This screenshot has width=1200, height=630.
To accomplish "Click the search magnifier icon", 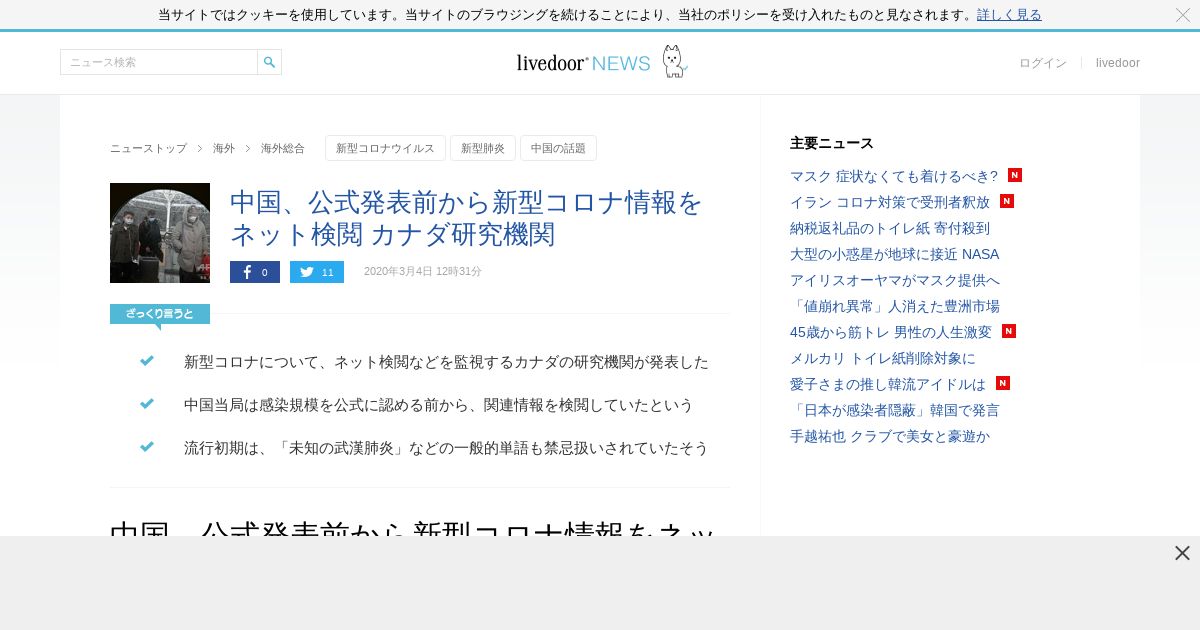I will (269, 62).
